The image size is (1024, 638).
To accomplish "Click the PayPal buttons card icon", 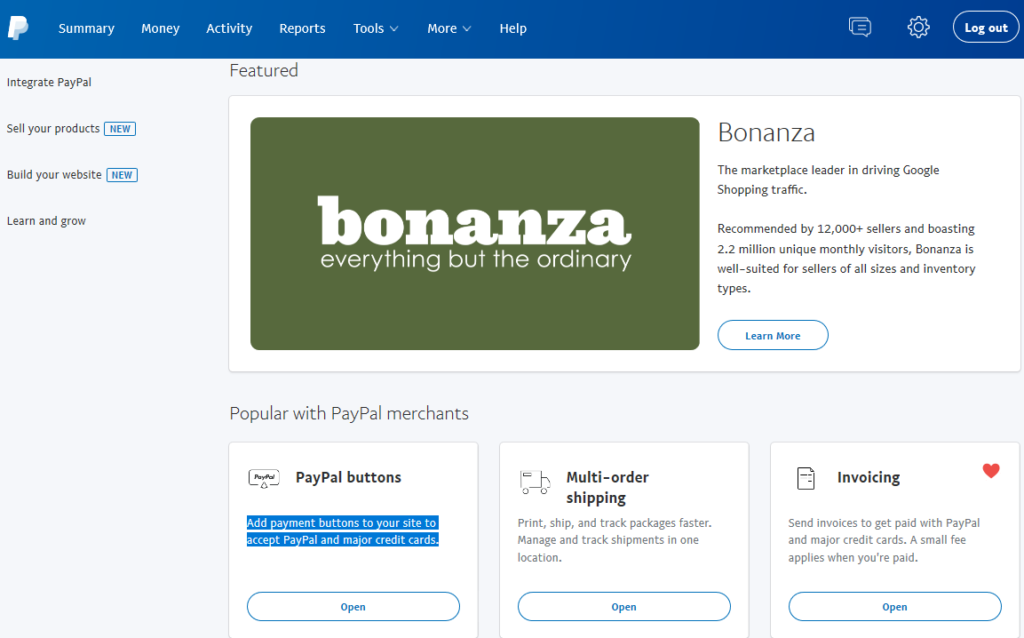I will (x=264, y=478).
